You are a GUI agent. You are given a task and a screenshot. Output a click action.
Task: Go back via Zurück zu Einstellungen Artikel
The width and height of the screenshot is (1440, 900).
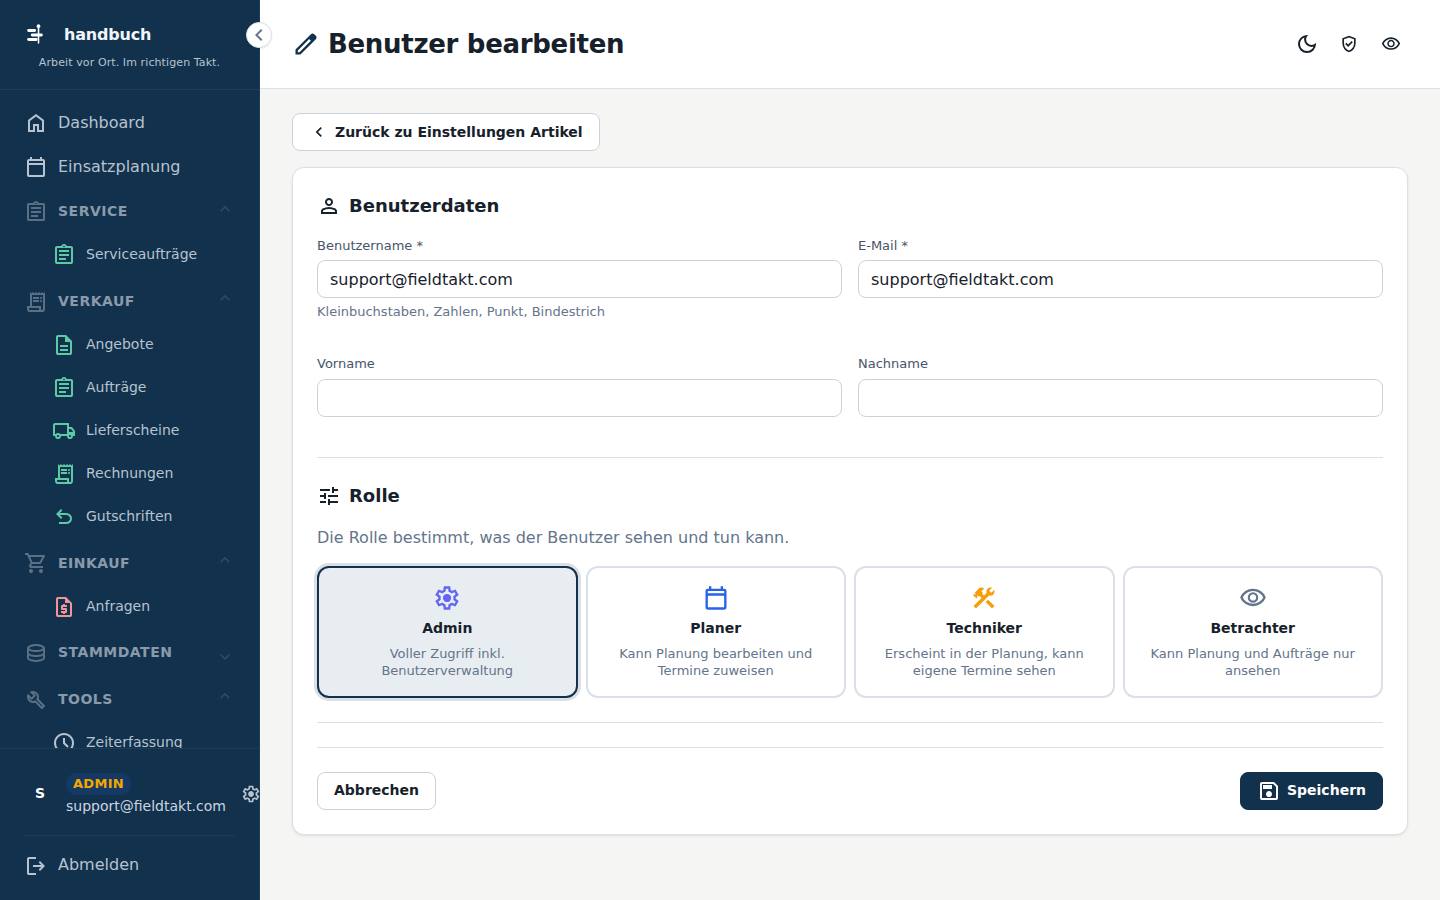coord(446,132)
